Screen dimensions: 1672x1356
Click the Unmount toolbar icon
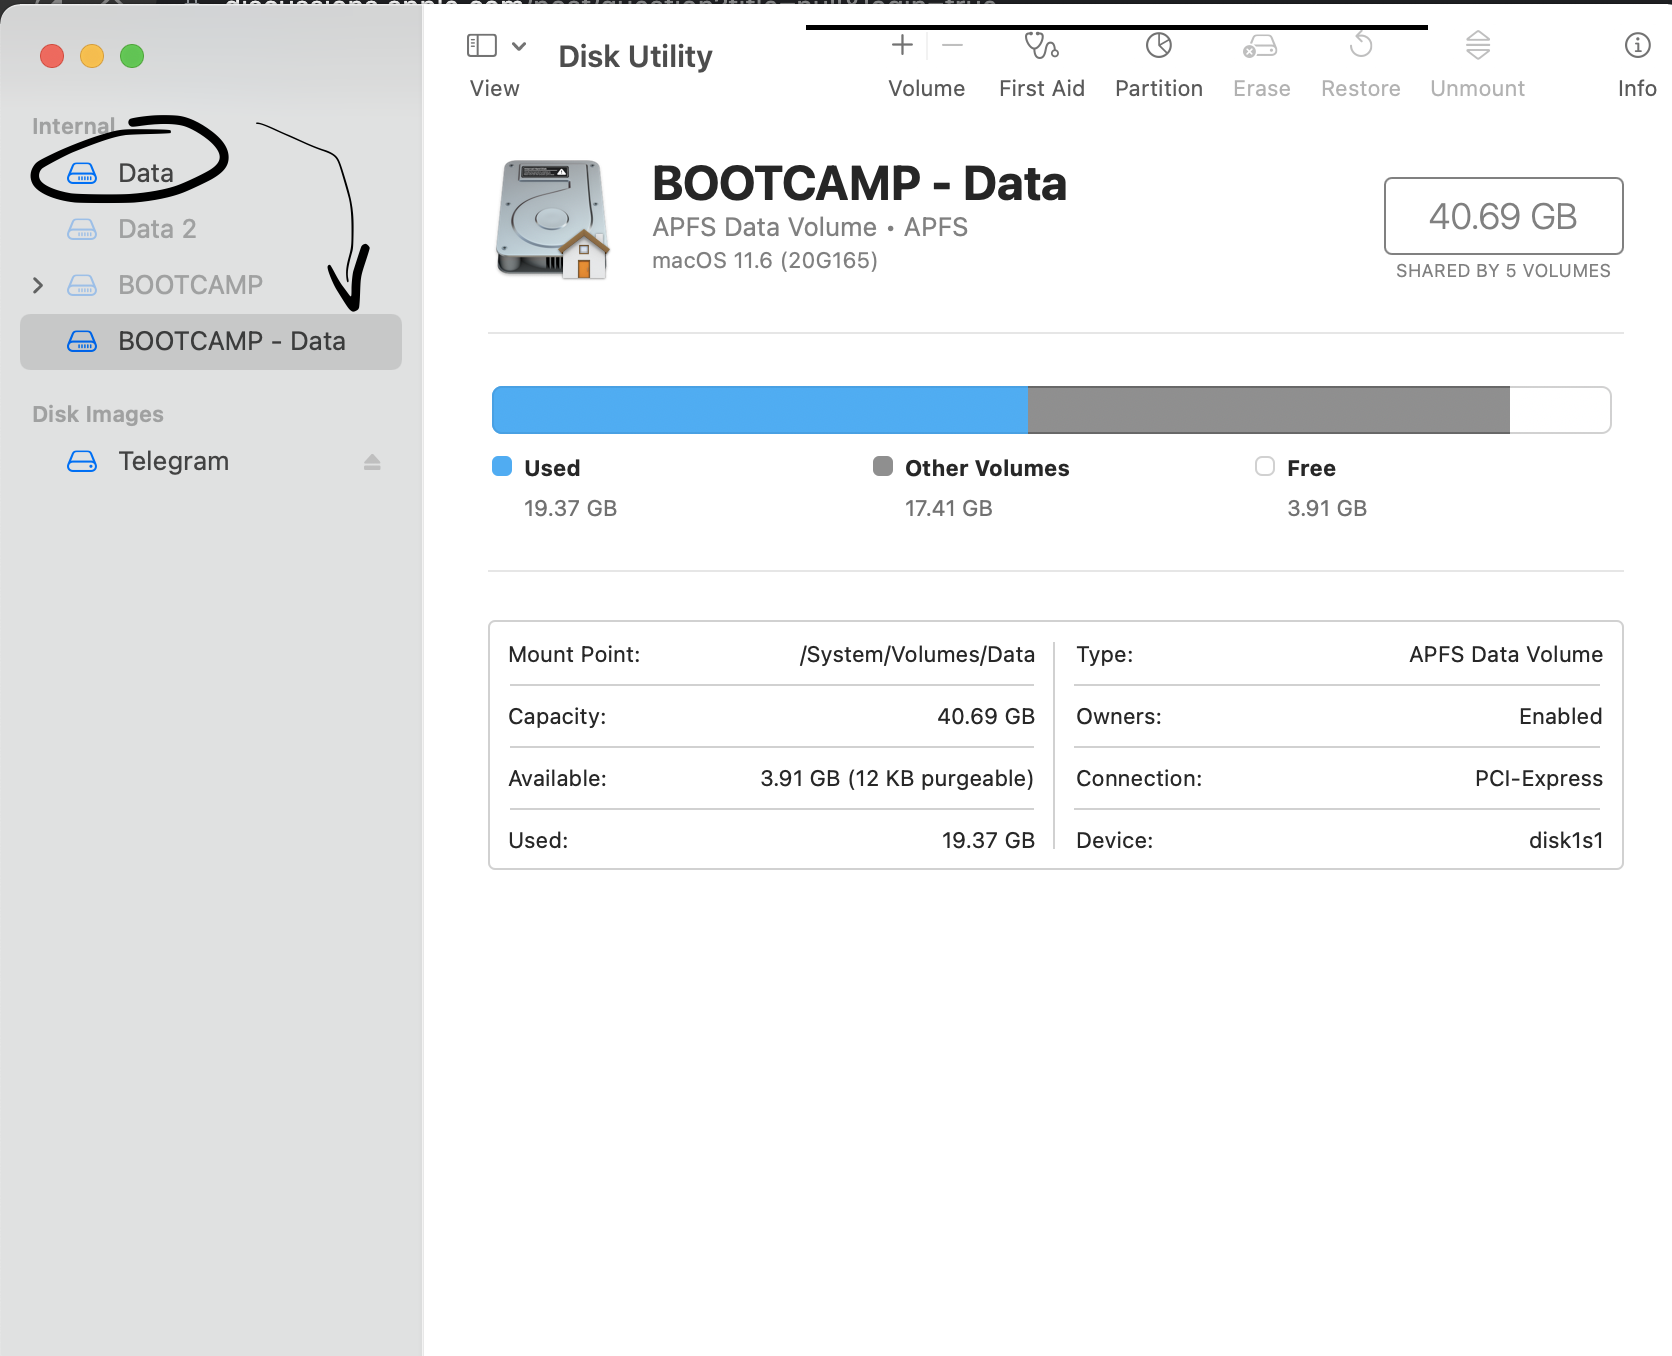1477,60
